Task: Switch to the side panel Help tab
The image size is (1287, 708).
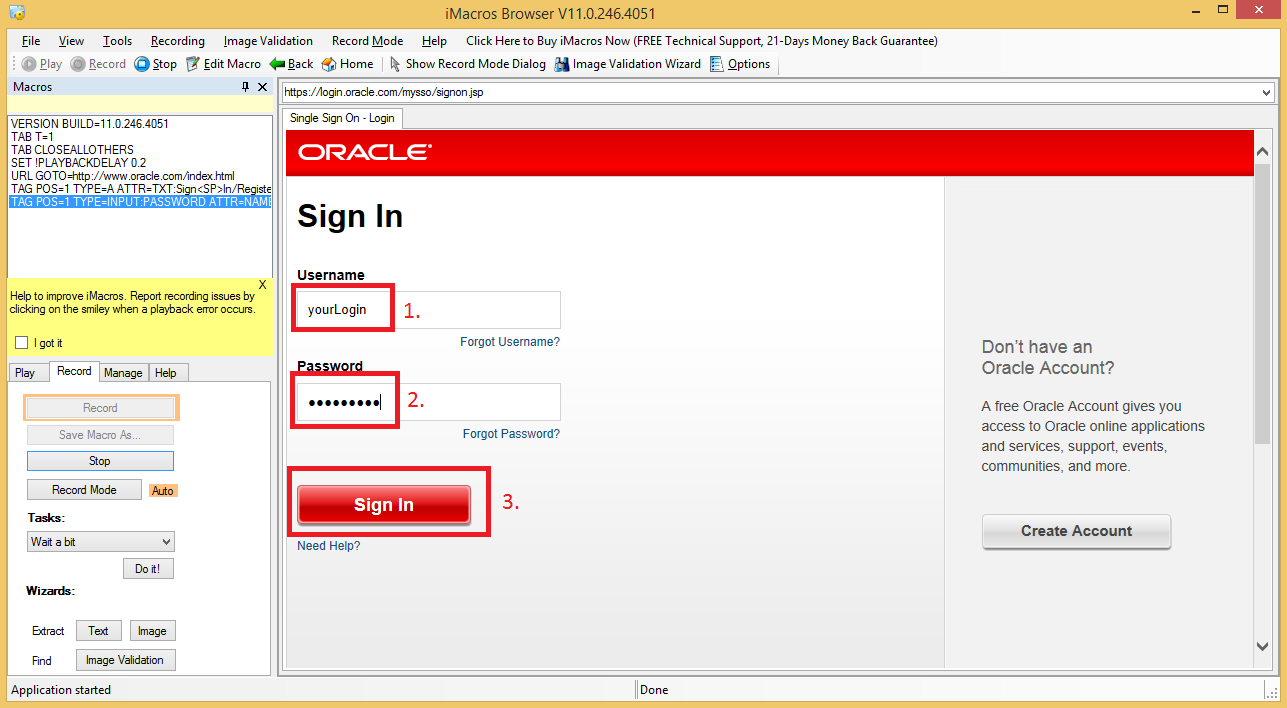Action: [x=166, y=373]
